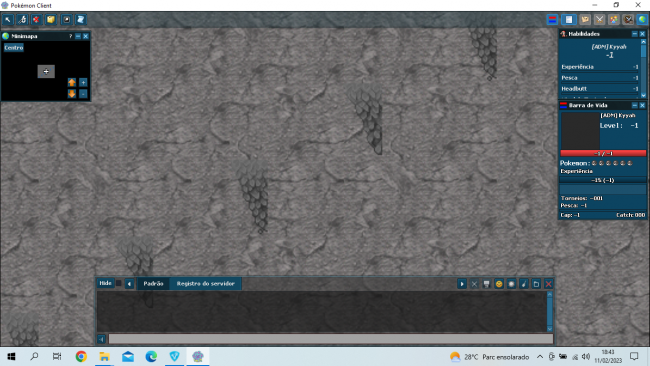650x366 pixels.
Task: Click the Centro button in minimap
Action: click(14, 48)
